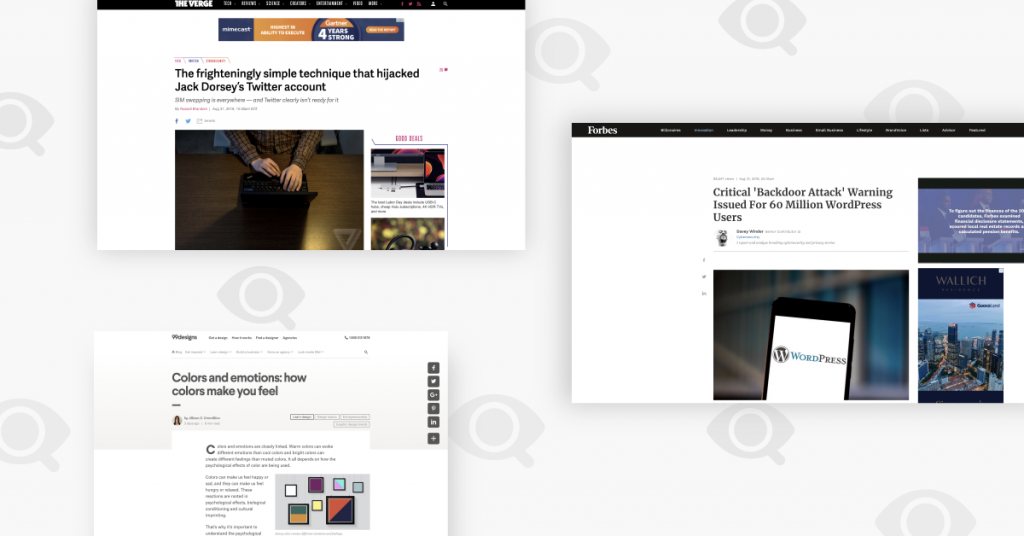The height and width of the screenshot is (536, 1024).
Task: Select Money in Forbes navigation bar
Action: (766, 130)
